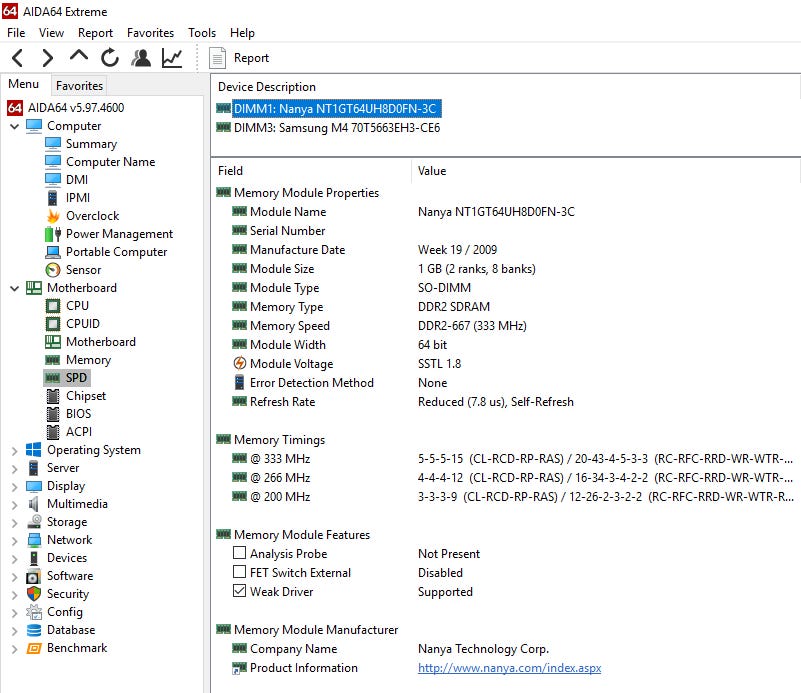Click the Error Detection Method icon

(x=239, y=383)
